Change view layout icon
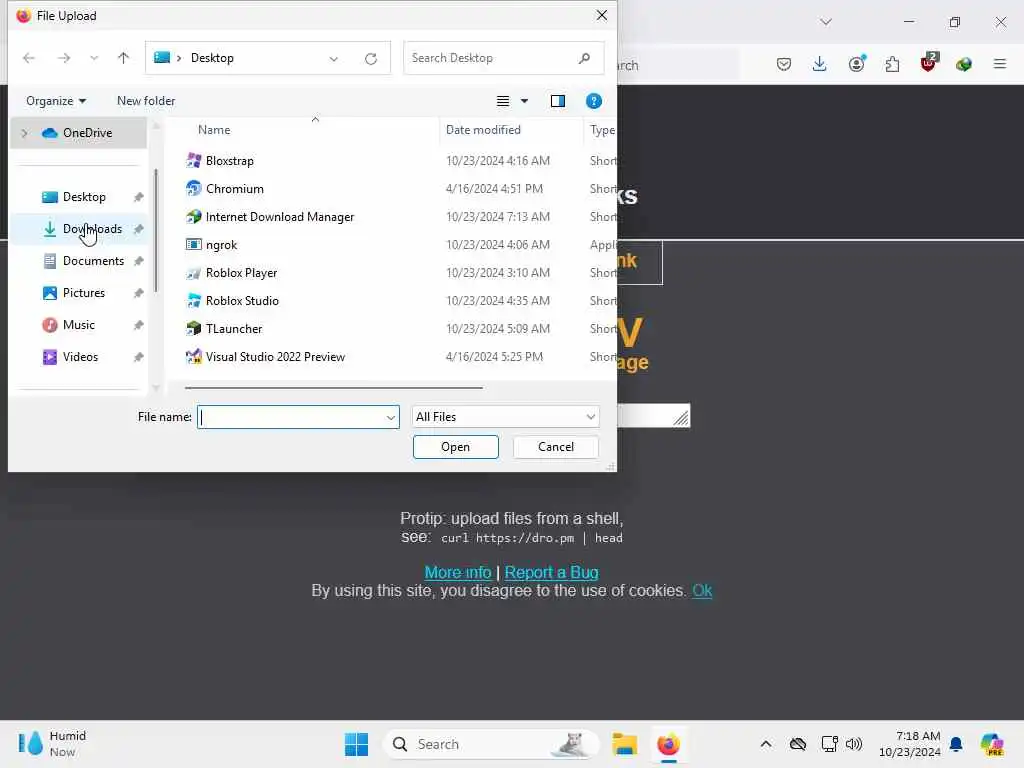1024x768 pixels. (503, 101)
